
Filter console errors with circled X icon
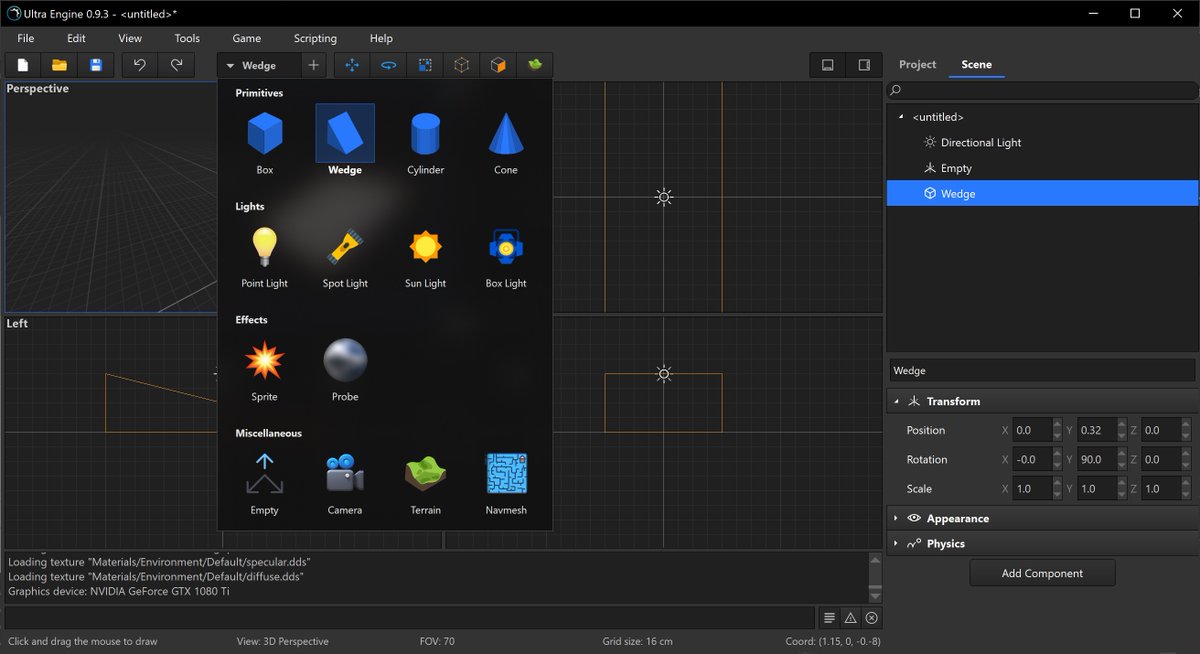(872, 618)
